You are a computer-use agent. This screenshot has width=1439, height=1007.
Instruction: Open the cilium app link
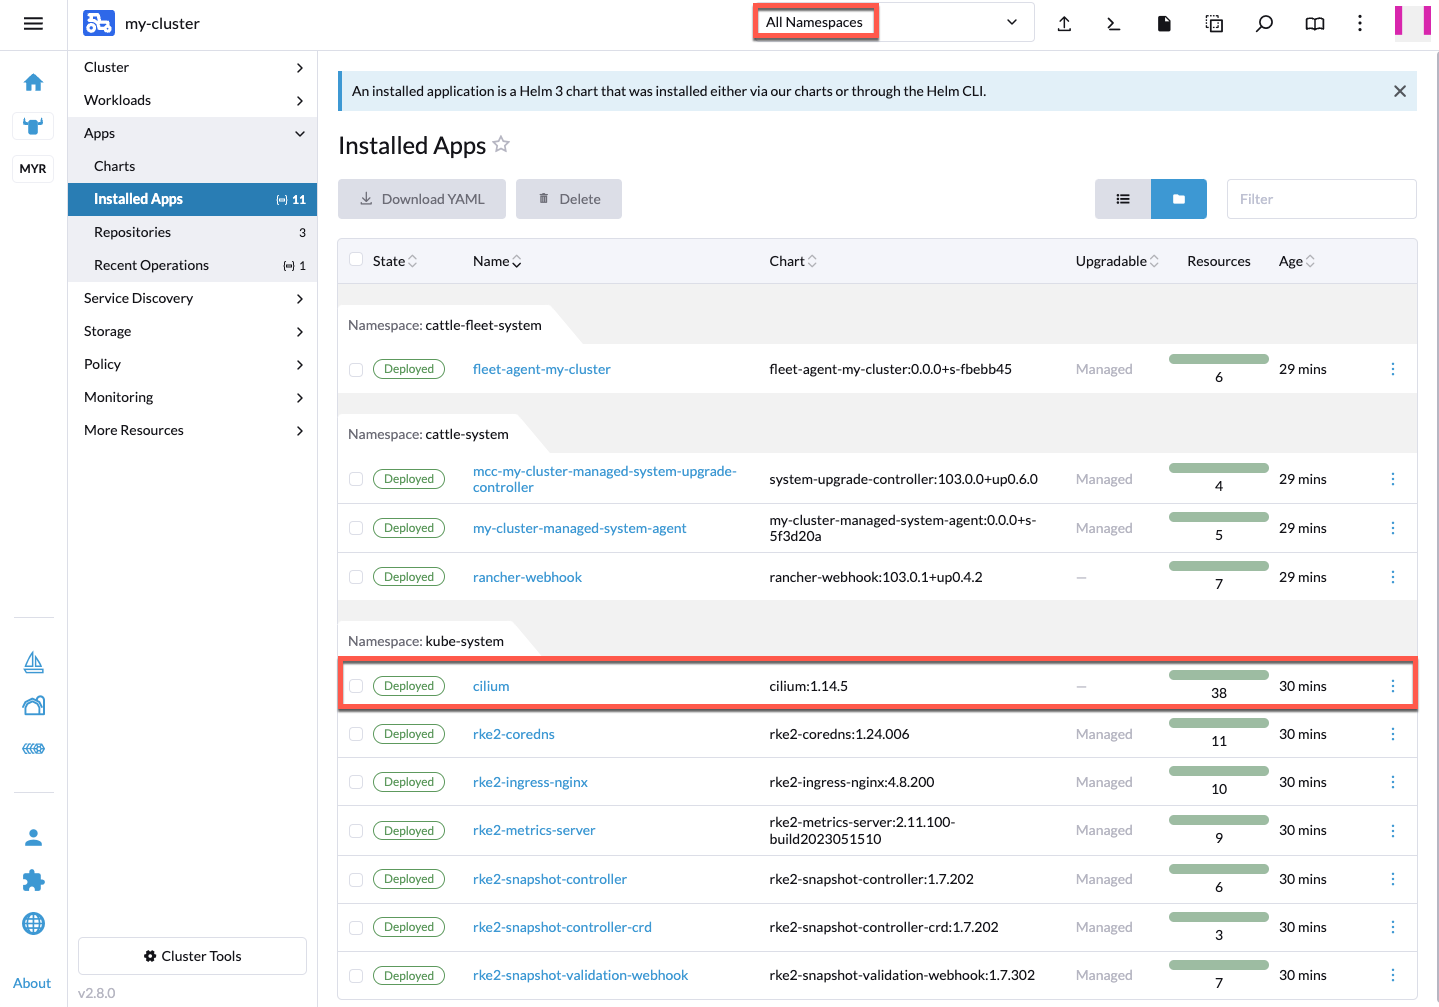[x=491, y=686]
